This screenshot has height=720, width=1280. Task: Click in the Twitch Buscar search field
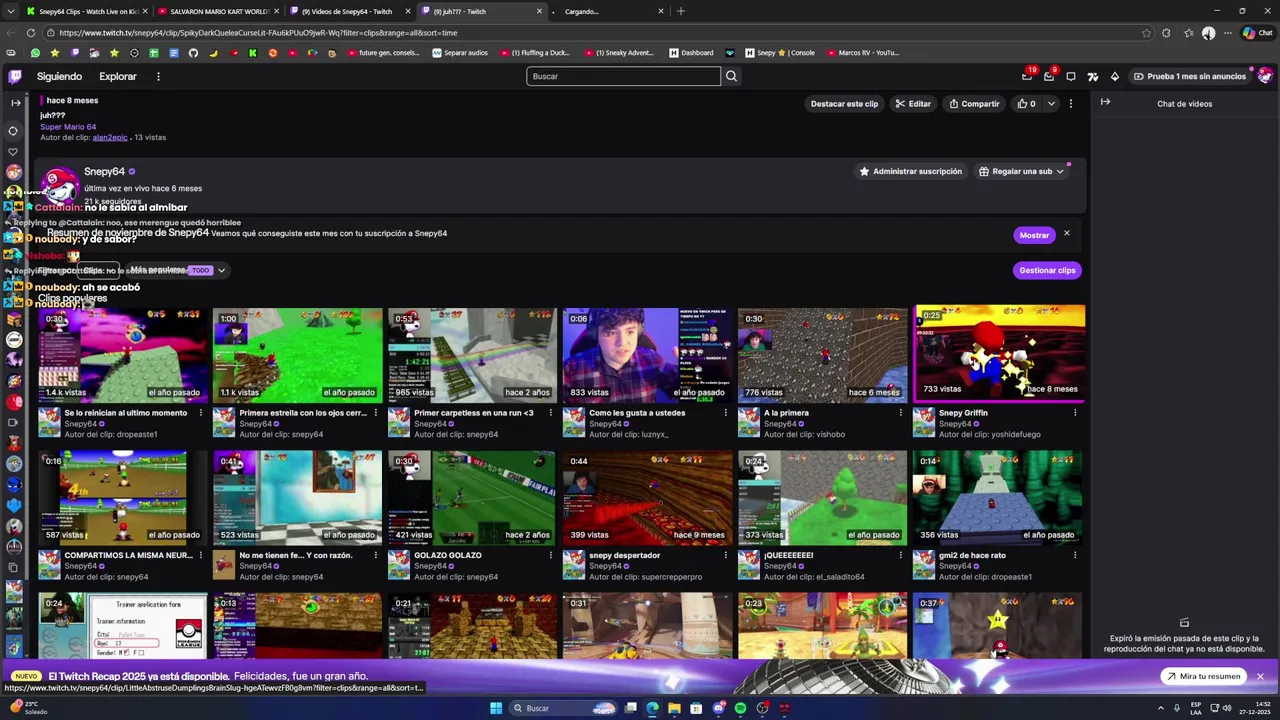pos(623,76)
